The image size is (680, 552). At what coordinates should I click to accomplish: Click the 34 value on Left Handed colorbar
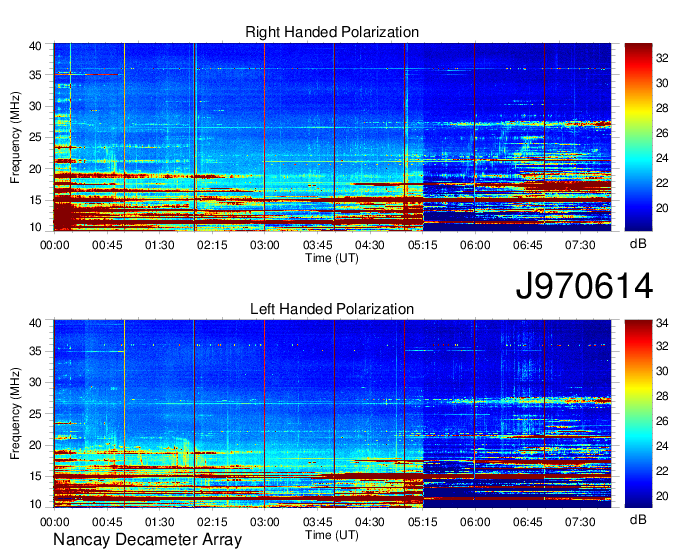tap(662, 323)
